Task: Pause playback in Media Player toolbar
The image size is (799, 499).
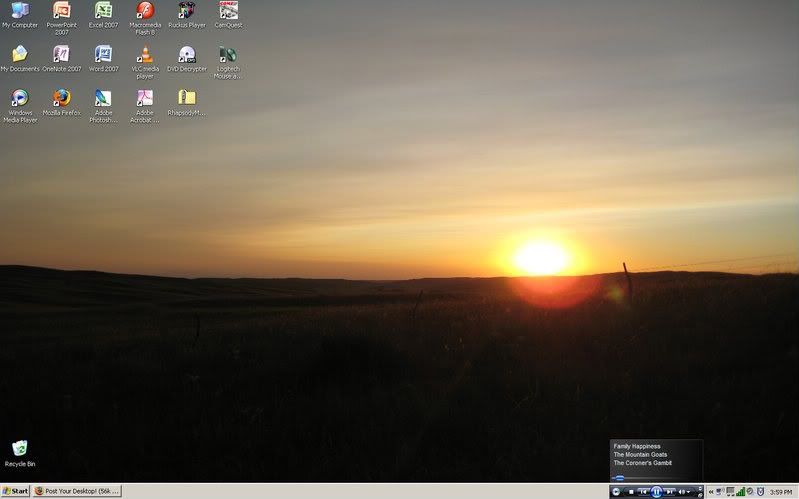Action: [656, 492]
